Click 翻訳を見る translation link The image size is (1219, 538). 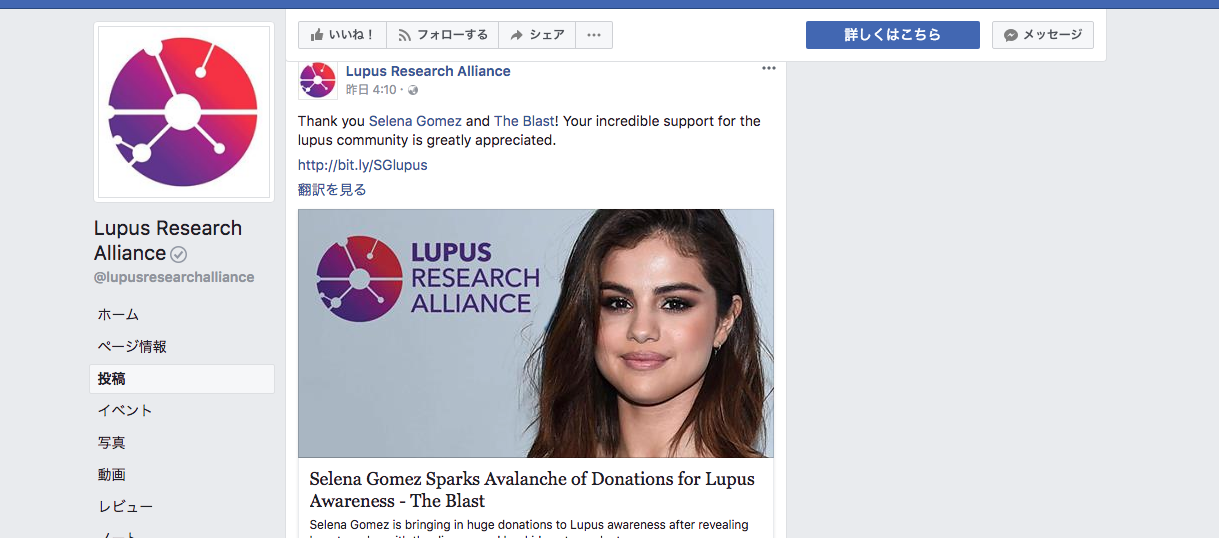point(332,189)
